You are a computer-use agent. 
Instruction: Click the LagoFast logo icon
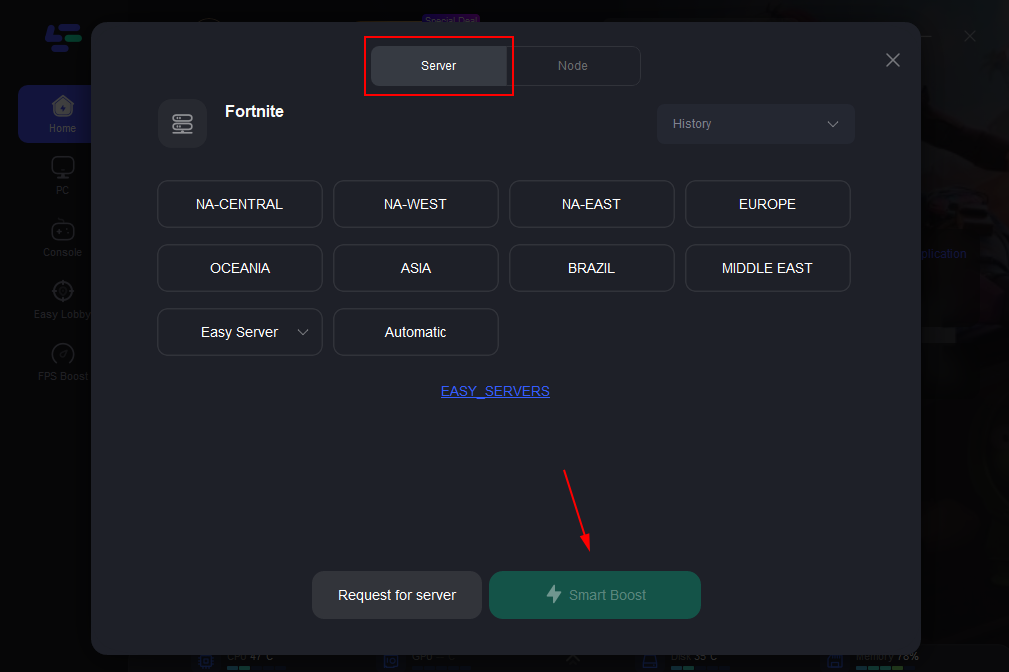(62, 37)
